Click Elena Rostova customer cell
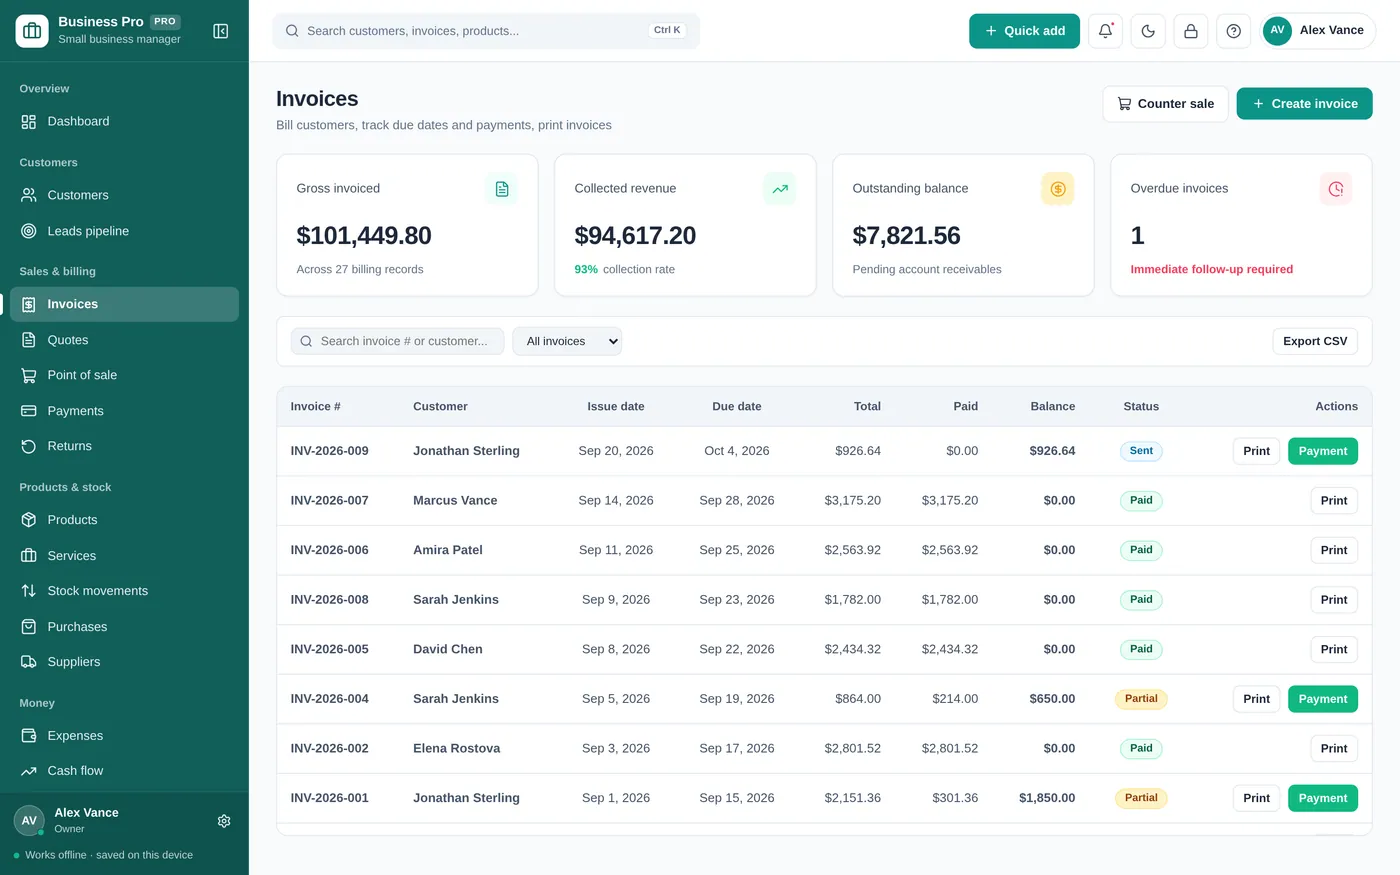This screenshot has height=875, width=1400. coord(457,748)
